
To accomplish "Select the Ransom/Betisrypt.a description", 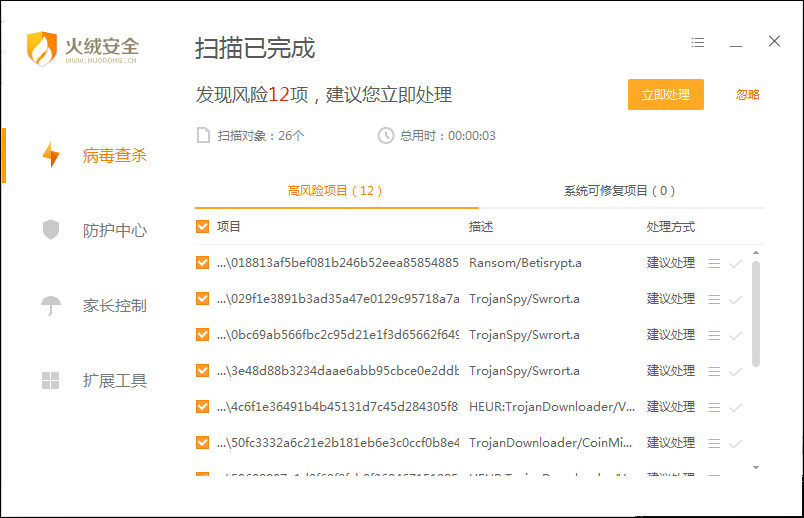I will click(525, 263).
